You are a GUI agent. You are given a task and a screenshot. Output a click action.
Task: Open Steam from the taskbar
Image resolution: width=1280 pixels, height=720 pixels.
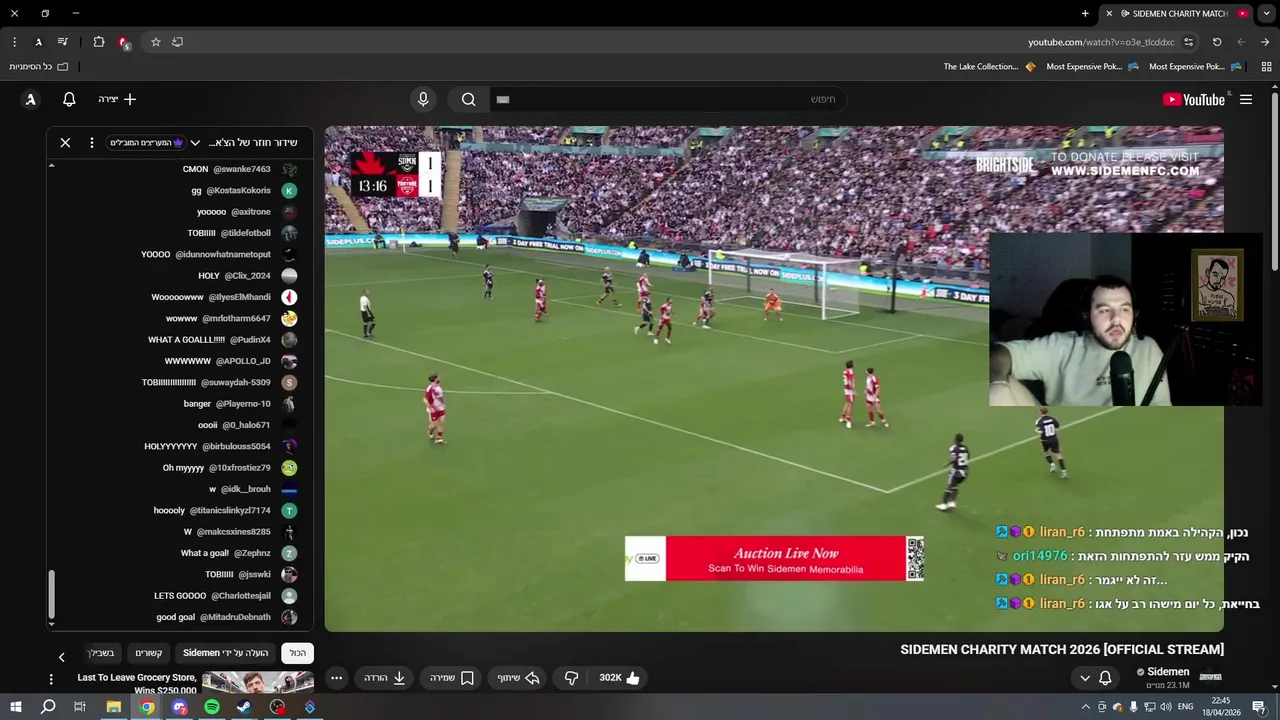click(244, 707)
